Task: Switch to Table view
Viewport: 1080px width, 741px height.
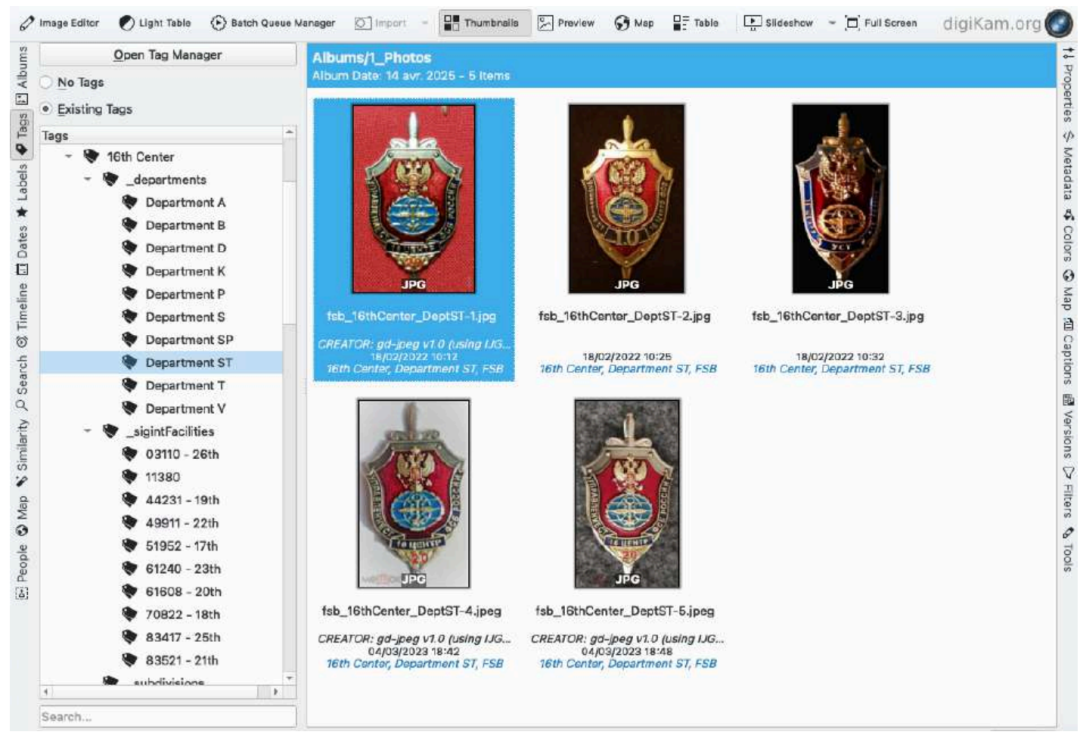Action: point(696,23)
